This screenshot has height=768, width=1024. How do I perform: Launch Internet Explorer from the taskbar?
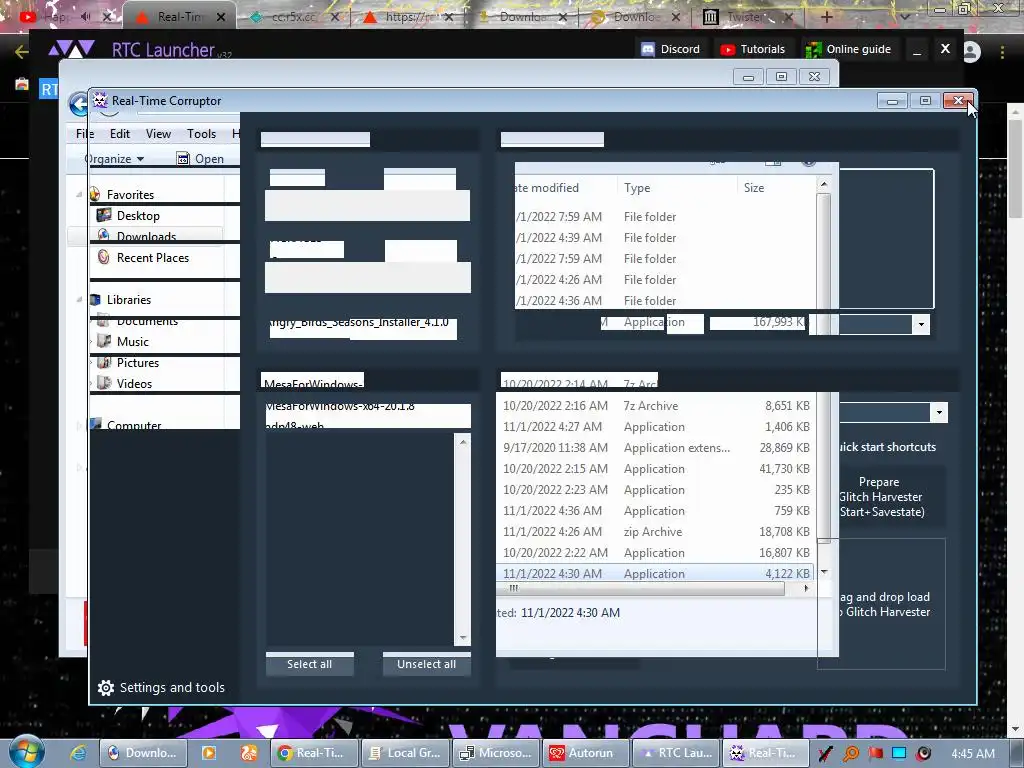coord(78,753)
